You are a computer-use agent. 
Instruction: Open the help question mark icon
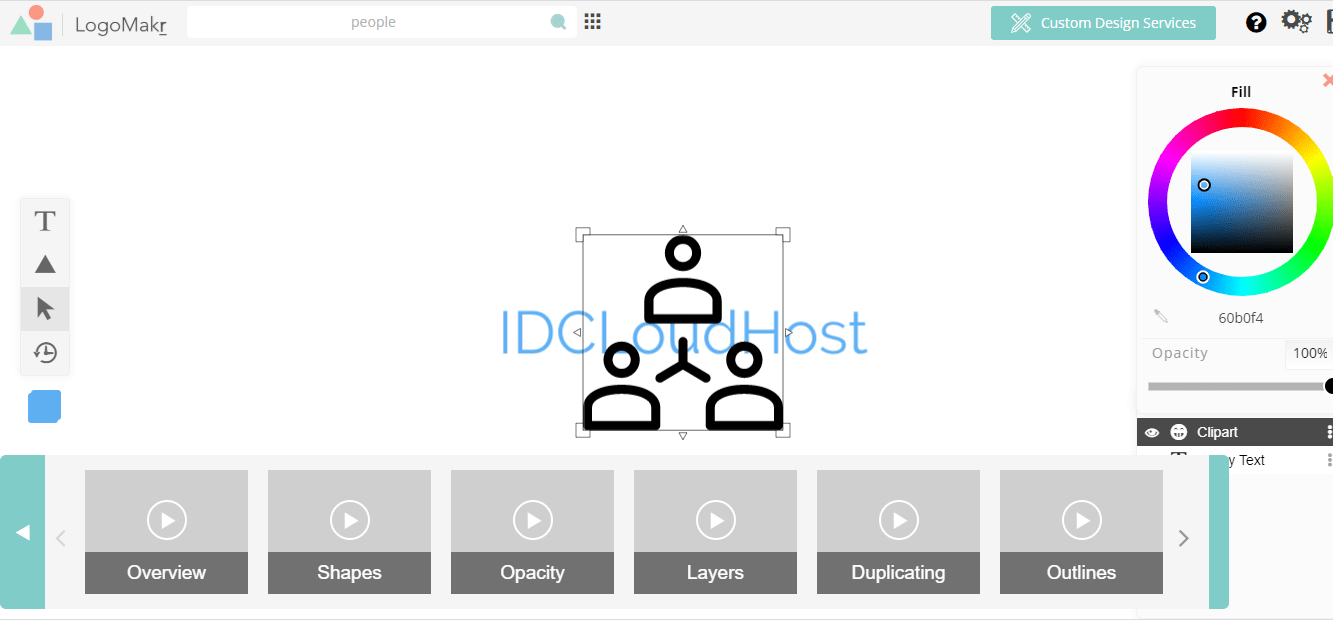[x=1256, y=23]
